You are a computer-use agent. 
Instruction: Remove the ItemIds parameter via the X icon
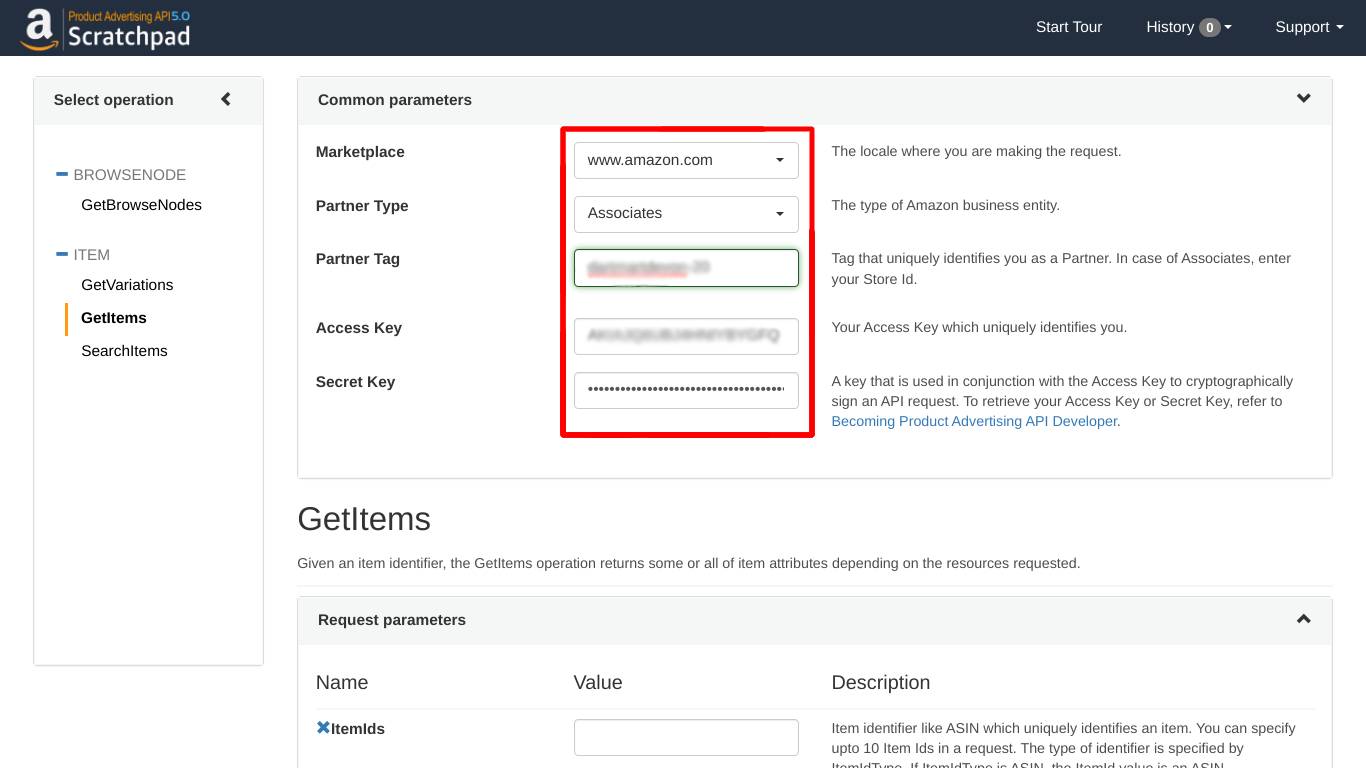(323, 727)
